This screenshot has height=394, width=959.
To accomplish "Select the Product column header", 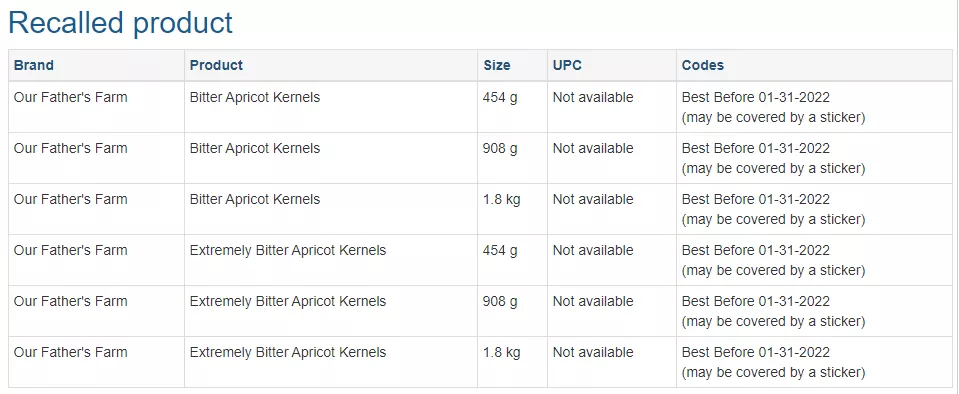I will pos(216,65).
